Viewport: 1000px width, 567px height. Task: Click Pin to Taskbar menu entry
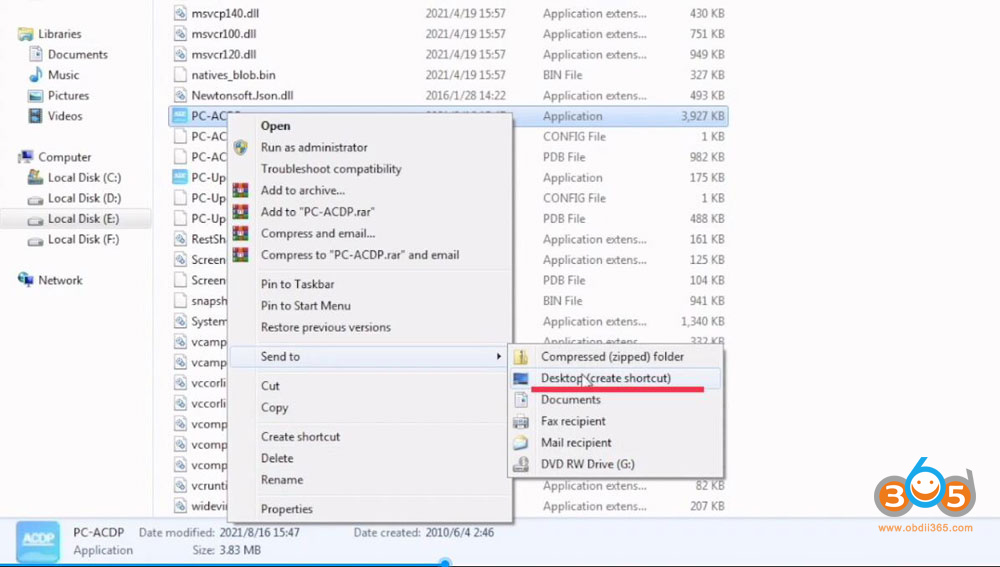(x=298, y=284)
